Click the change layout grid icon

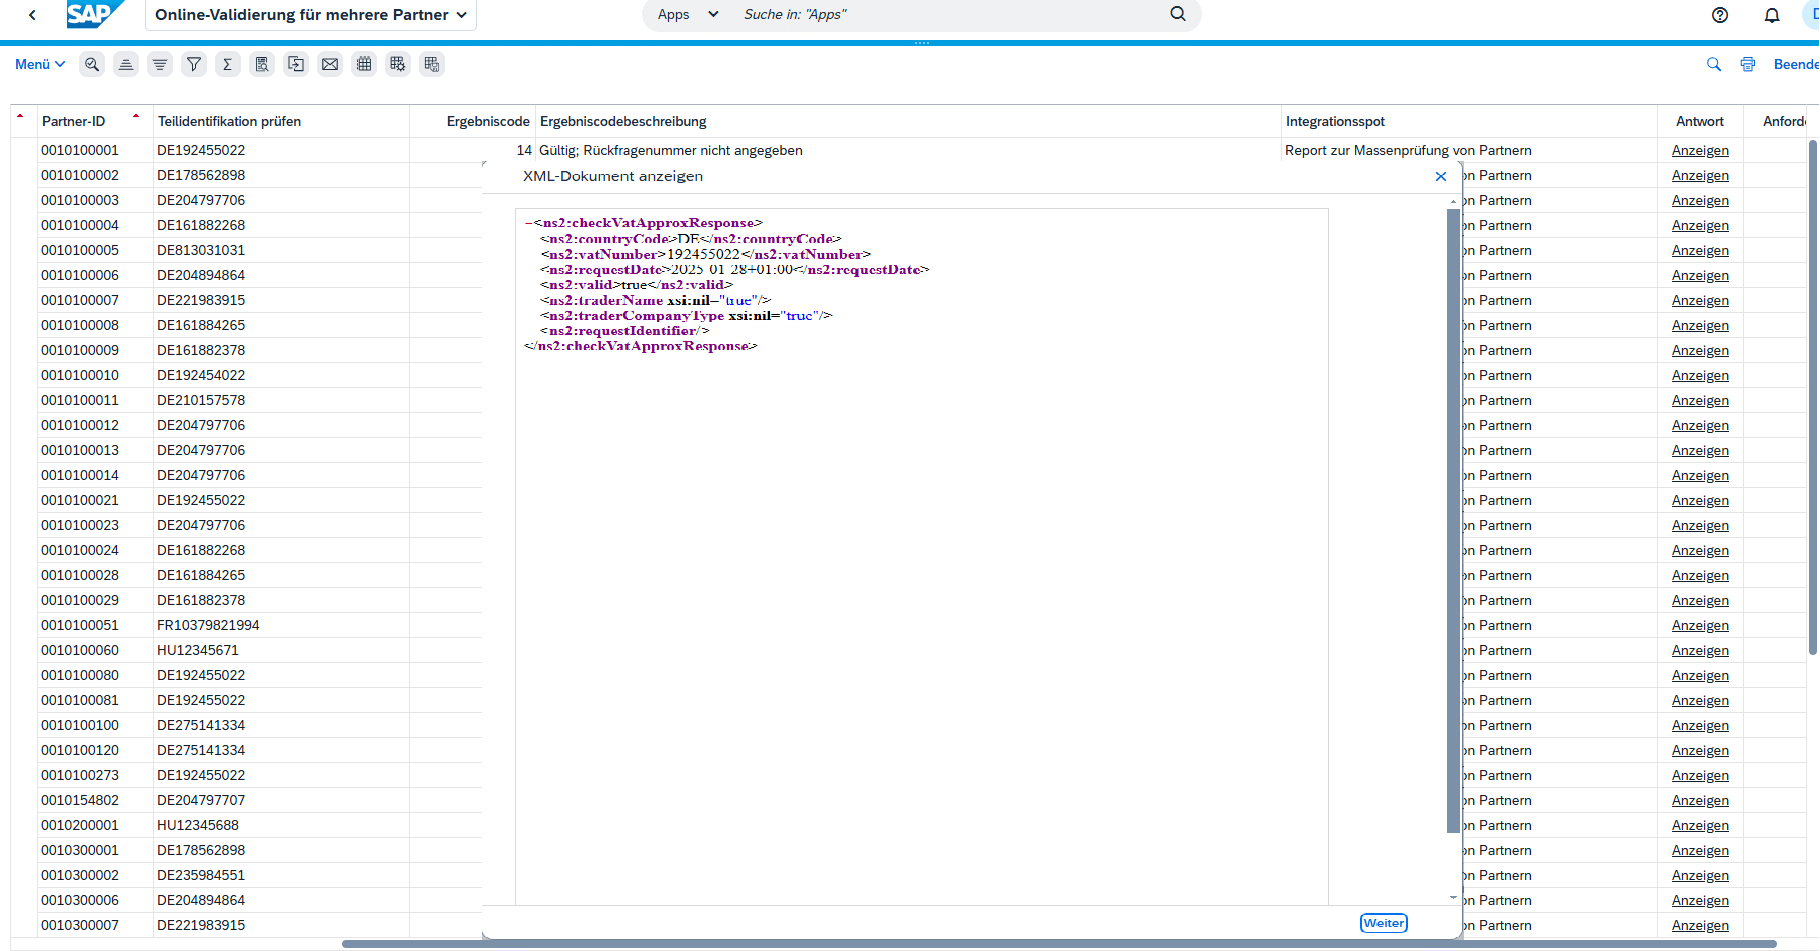coord(364,64)
